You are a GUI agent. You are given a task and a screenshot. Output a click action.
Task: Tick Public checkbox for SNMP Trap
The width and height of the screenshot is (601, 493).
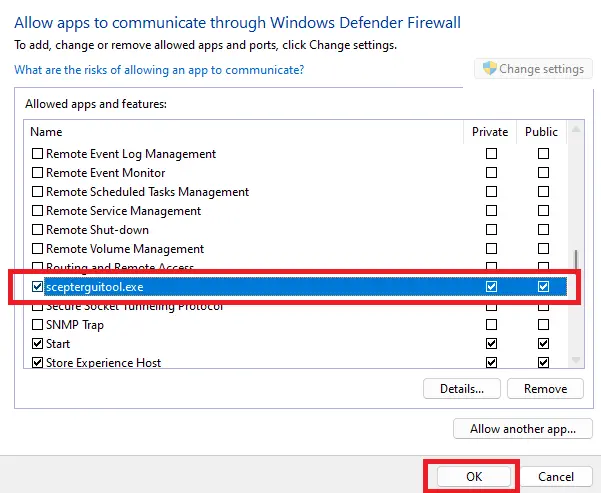click(543, 325)
